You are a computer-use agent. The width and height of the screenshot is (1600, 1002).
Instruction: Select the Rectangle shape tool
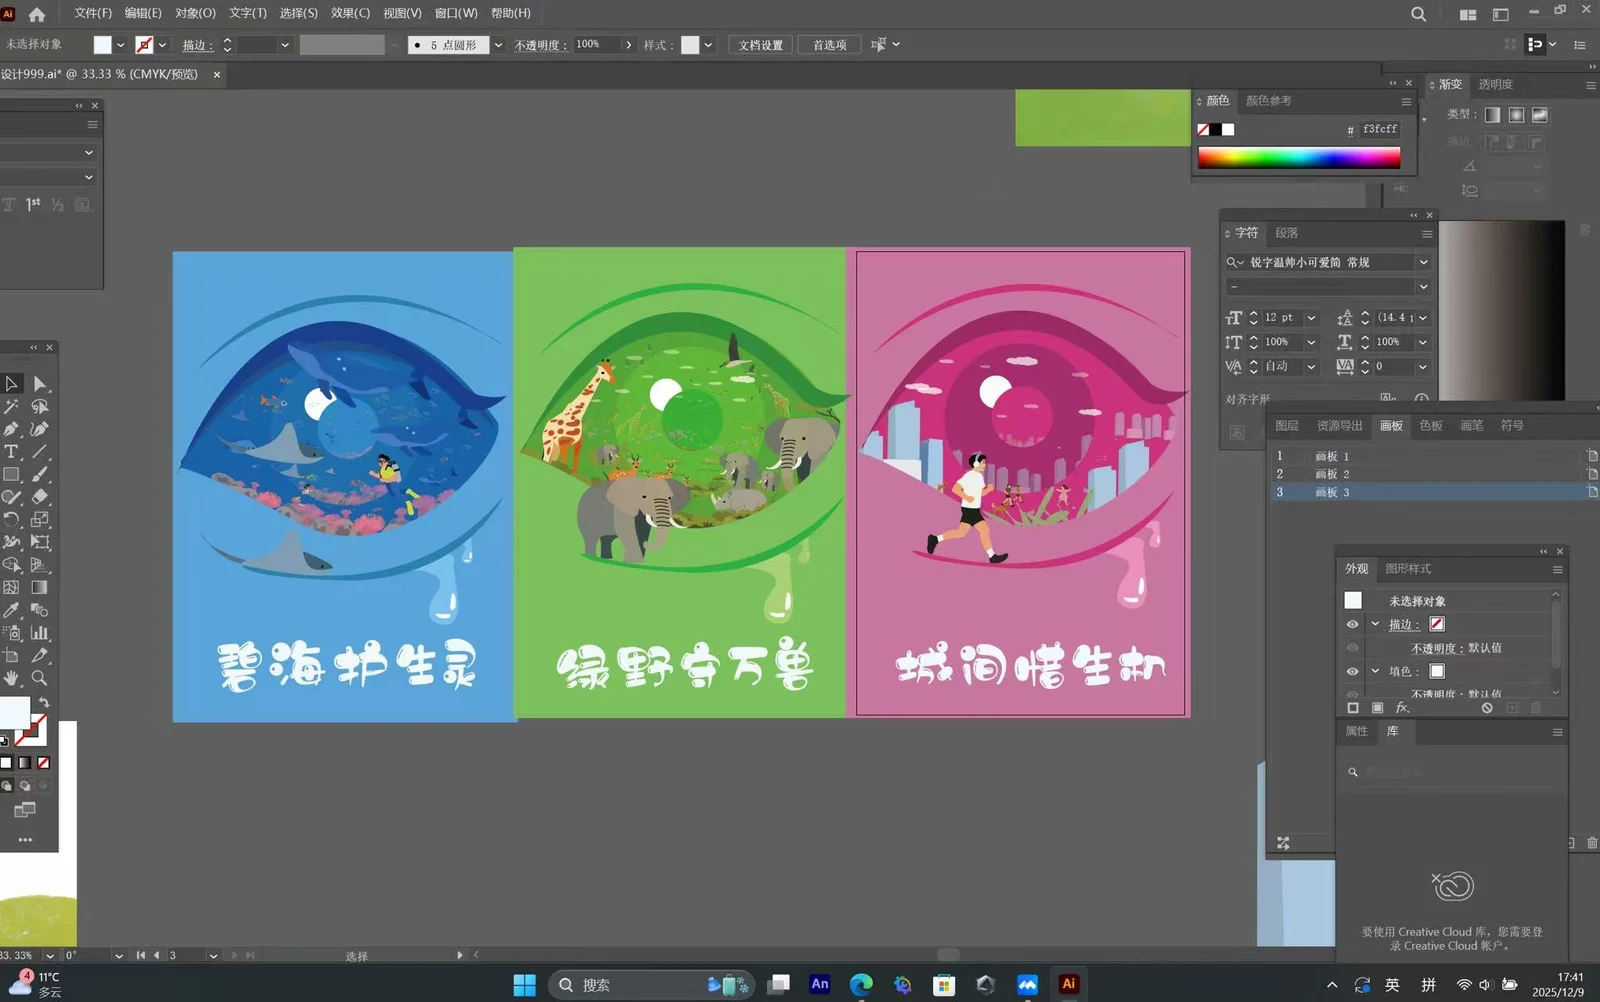coord(11,475)
